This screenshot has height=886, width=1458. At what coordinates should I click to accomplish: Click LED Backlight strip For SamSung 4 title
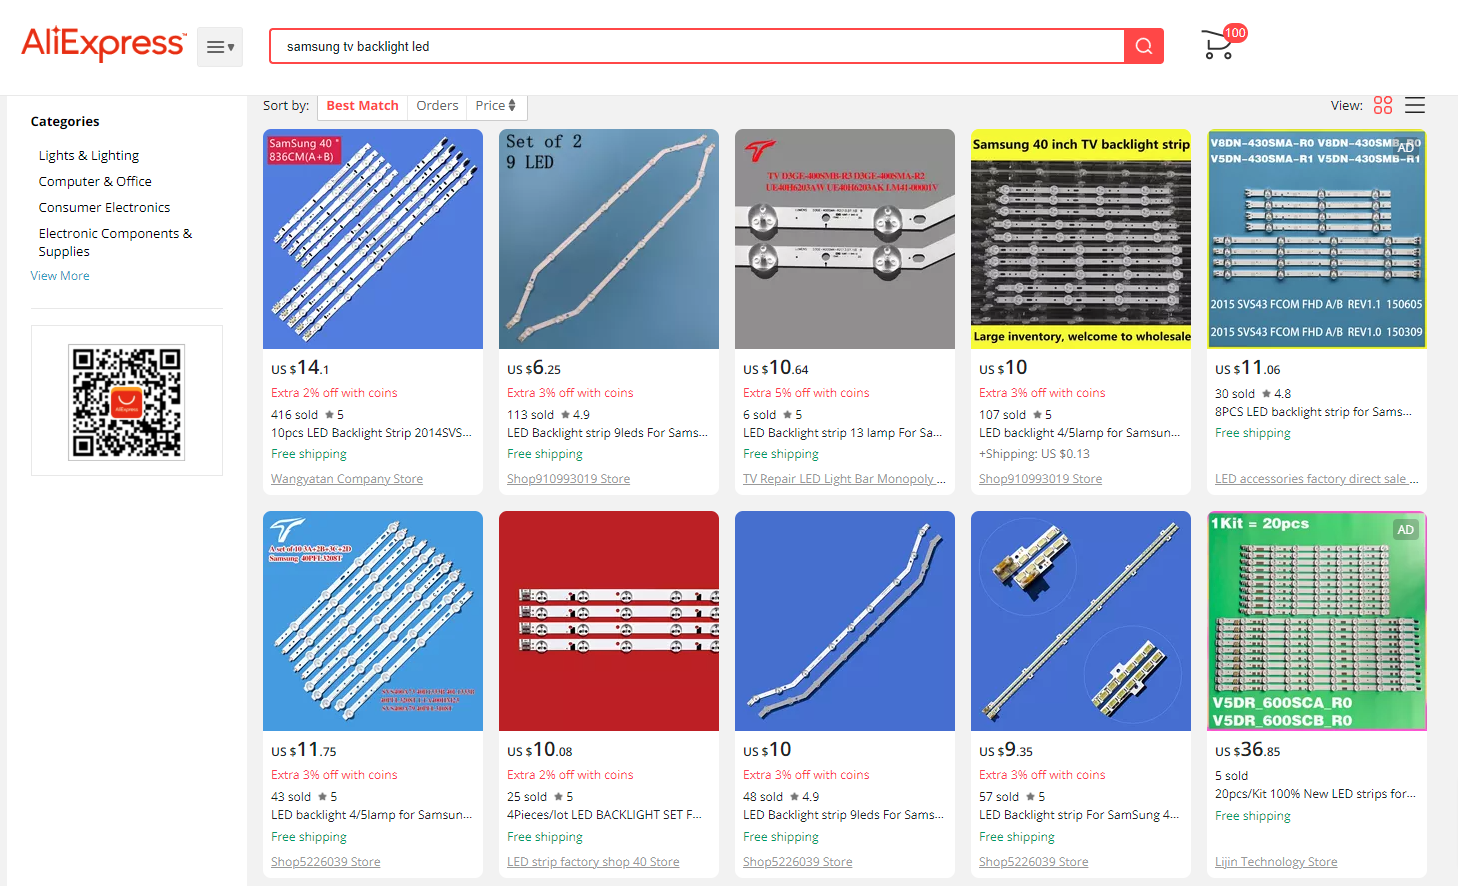pos(1079,815)
